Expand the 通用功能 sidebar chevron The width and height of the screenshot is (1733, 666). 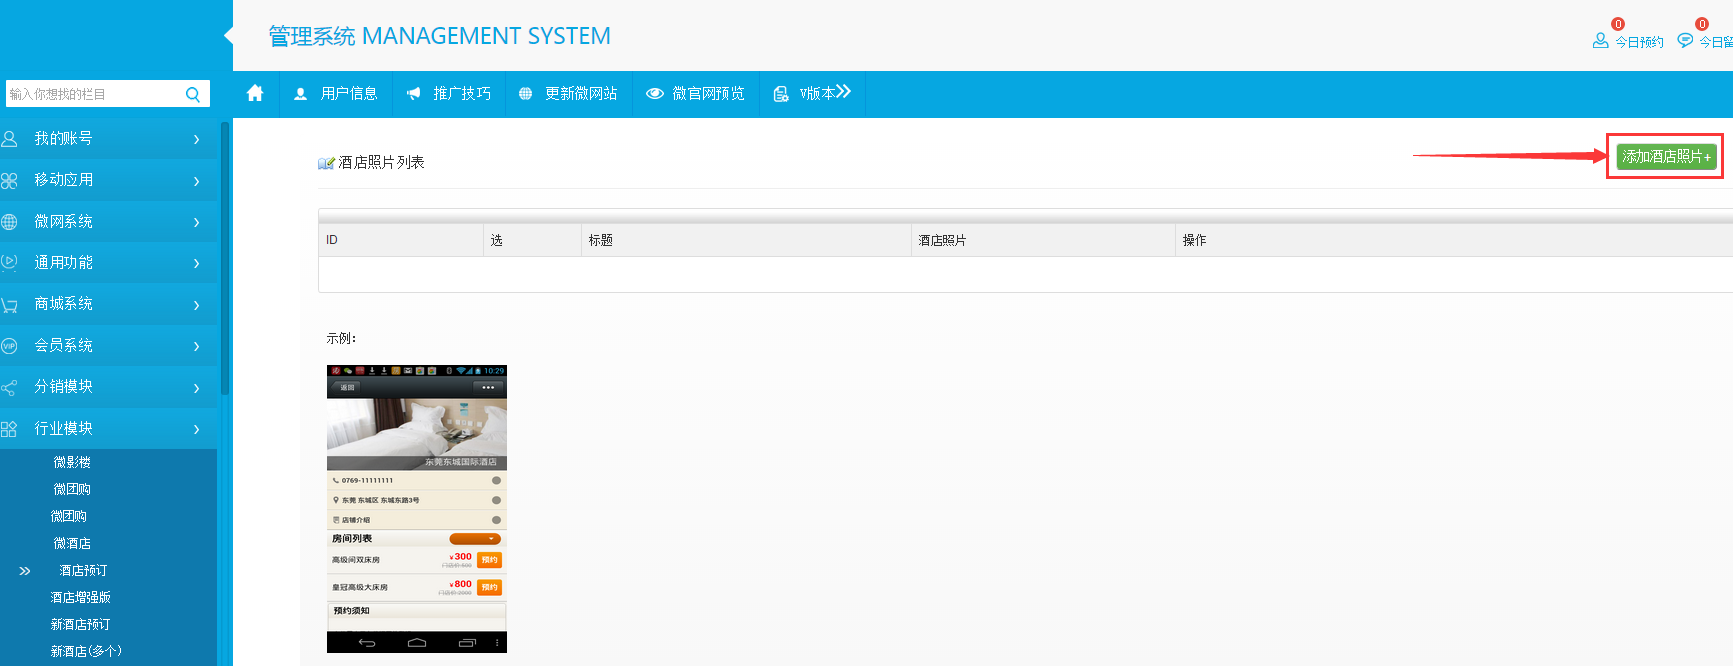click(196, 264)
